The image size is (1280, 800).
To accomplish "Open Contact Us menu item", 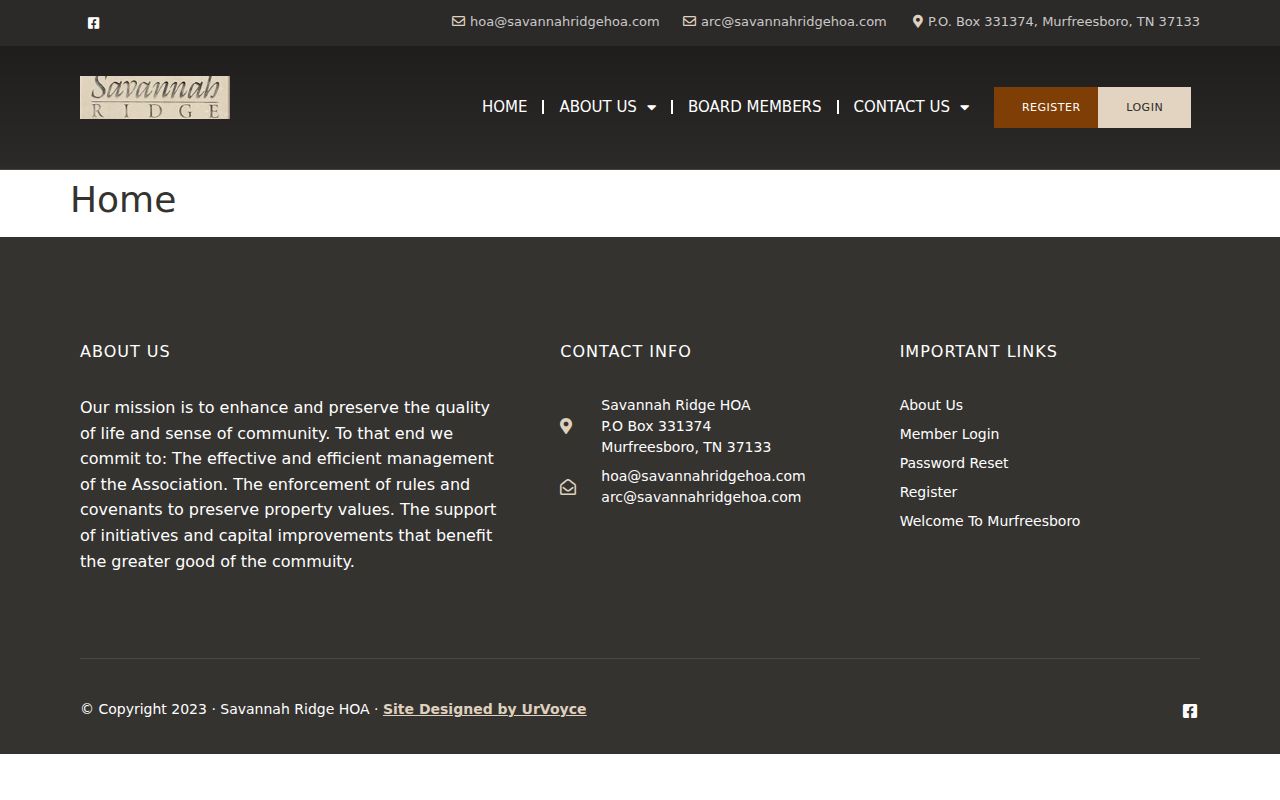I will pyautogui.click(x=901, y=107).
